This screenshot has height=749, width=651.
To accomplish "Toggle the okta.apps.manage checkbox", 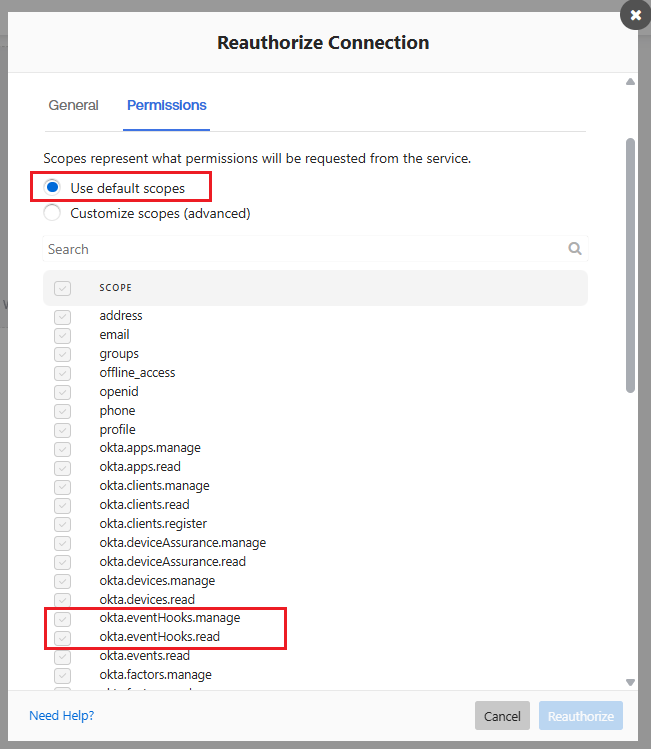I will pos(63,449).
